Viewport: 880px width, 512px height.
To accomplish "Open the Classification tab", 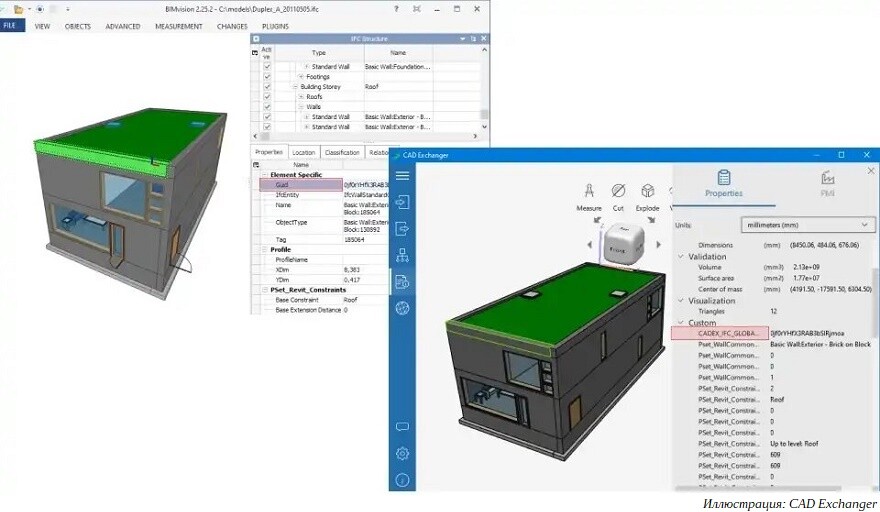I will click(x=342, y=152).
